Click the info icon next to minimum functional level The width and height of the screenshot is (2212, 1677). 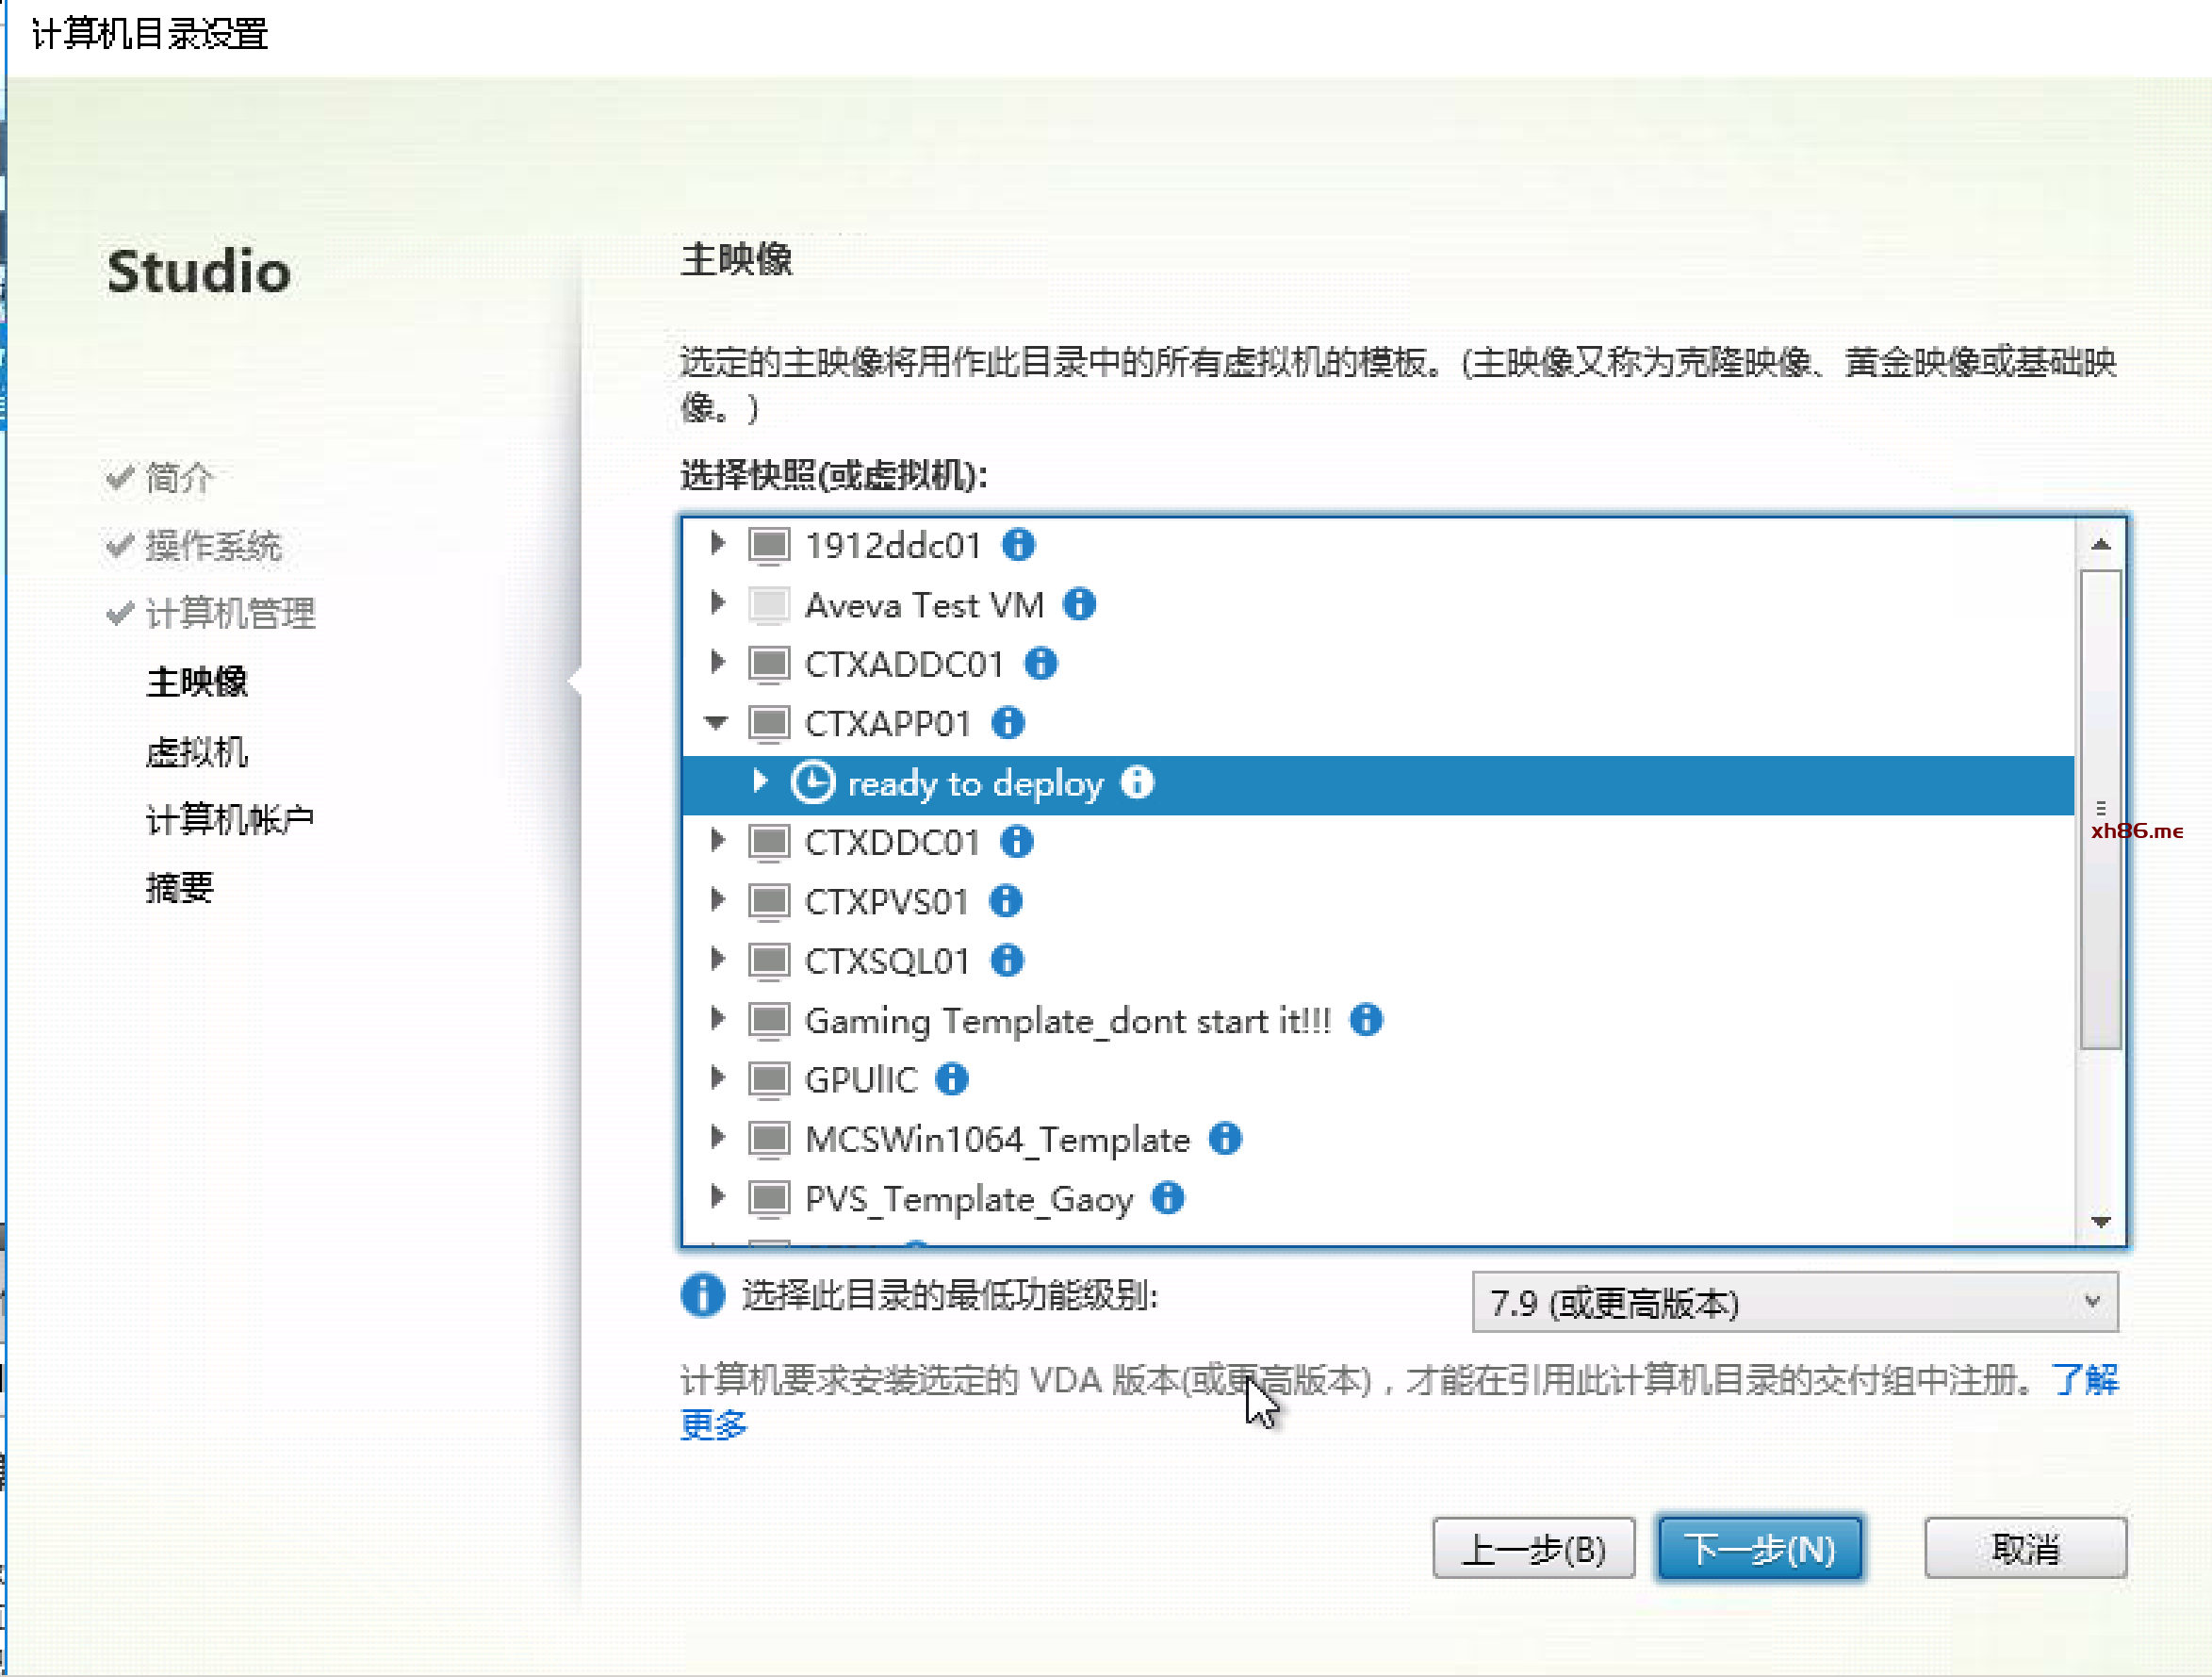tap(702, 1296)
